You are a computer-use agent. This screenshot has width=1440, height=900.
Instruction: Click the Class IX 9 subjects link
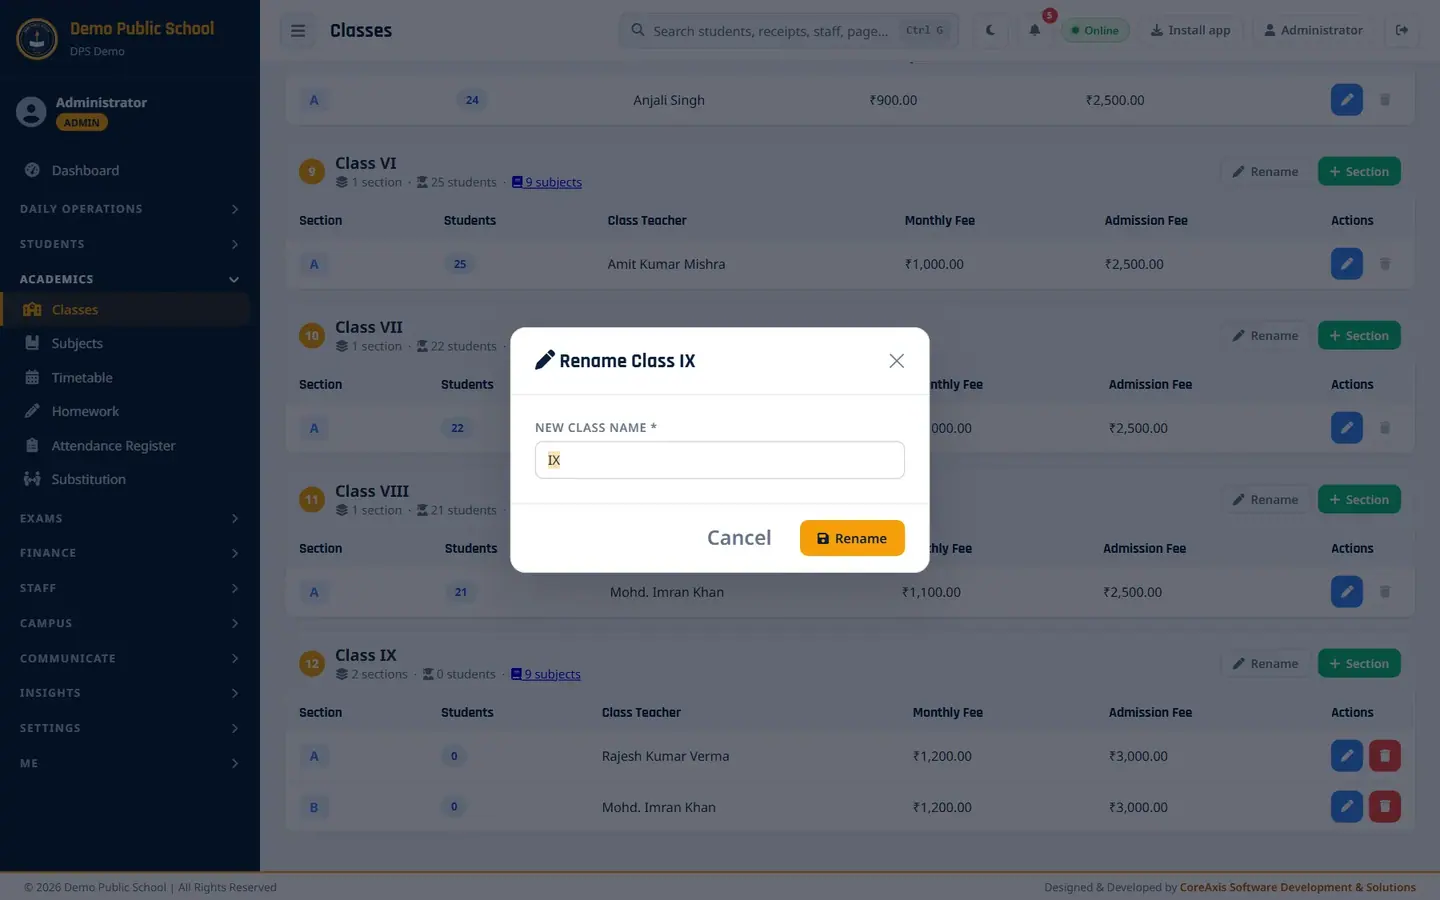(546, 674)
